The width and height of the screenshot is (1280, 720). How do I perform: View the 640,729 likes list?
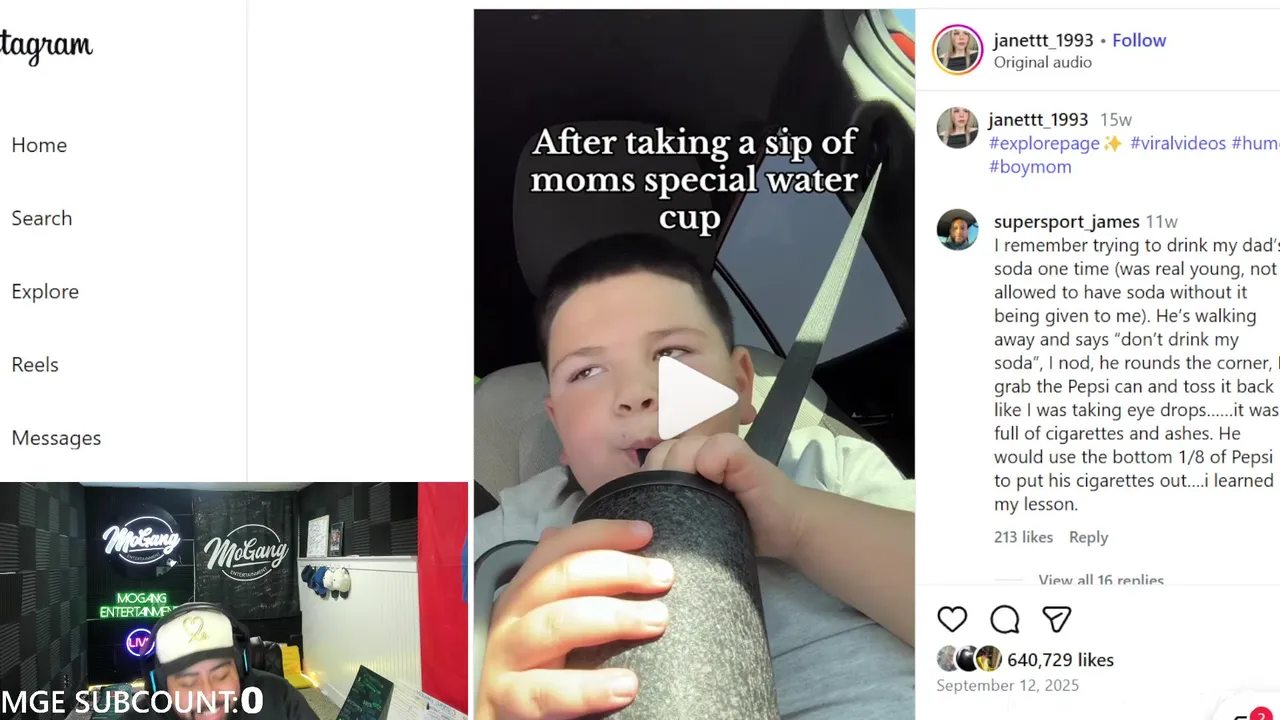coord(1060,660)
